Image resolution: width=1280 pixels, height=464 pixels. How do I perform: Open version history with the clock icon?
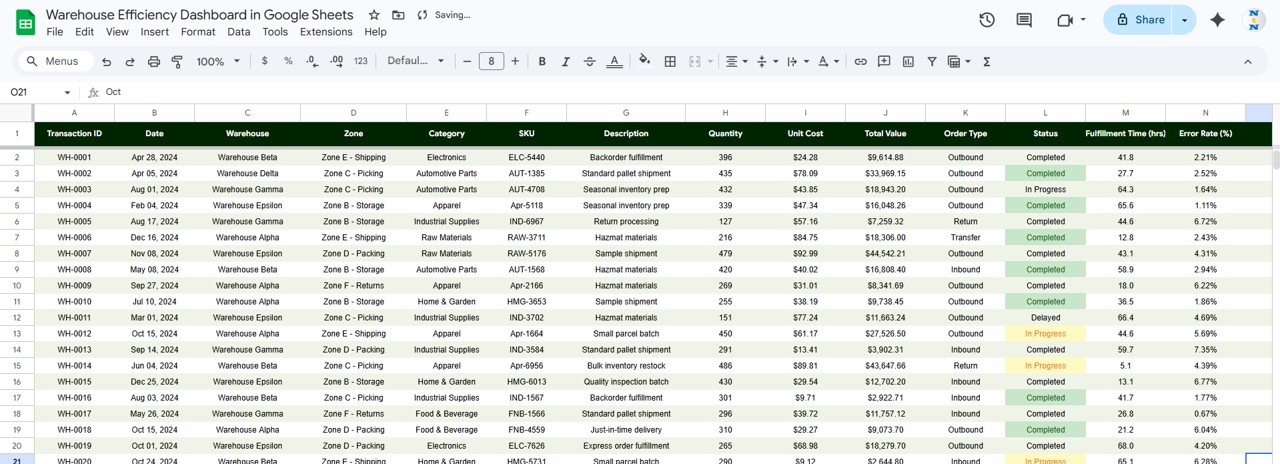(x=987, y=20)
